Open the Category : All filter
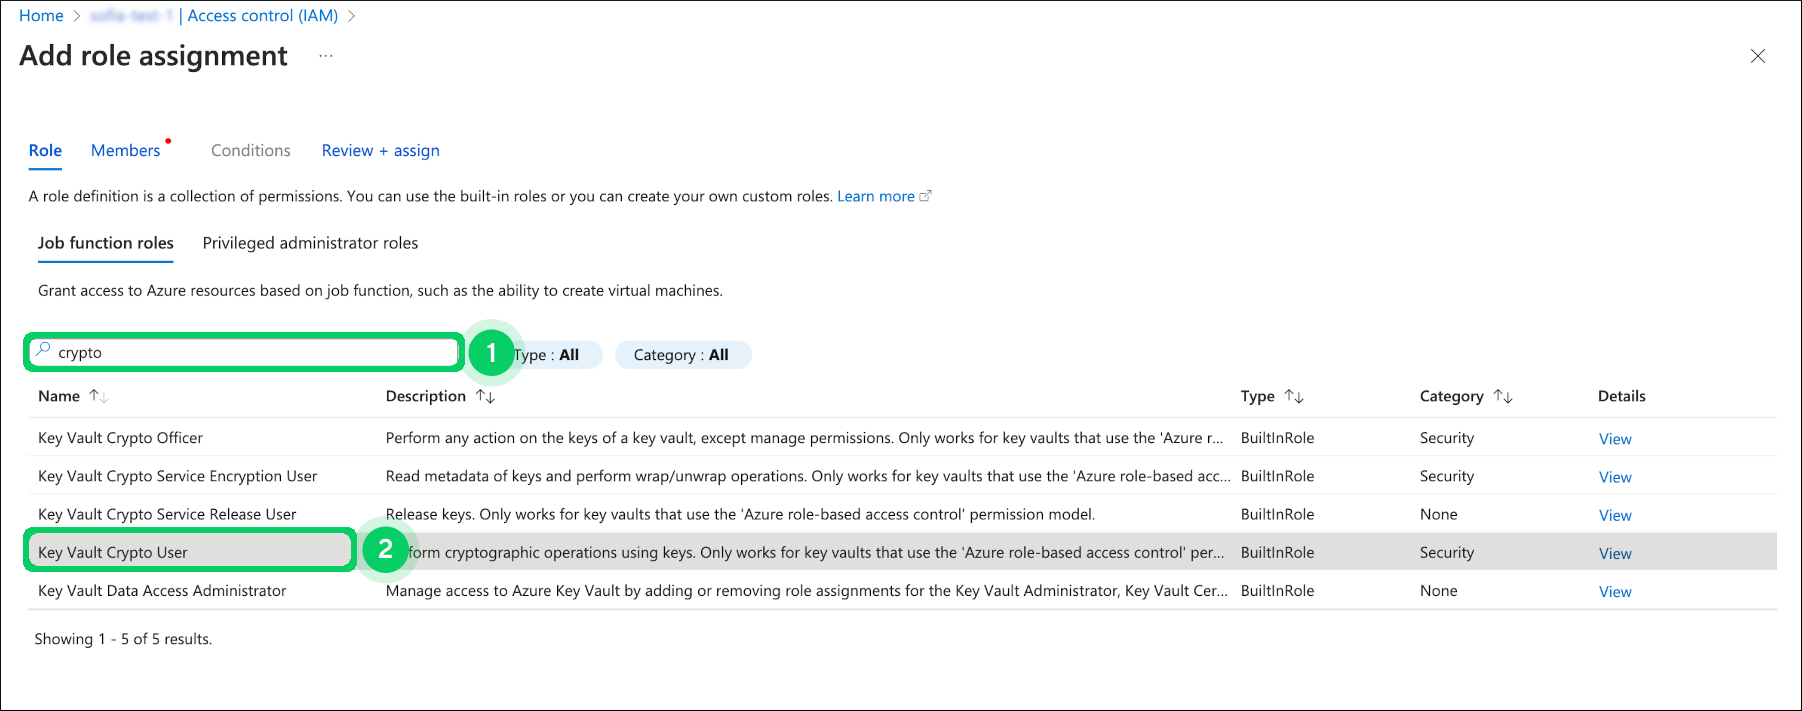The width and height of the screenshot is (1802, 711). (682, 355)
